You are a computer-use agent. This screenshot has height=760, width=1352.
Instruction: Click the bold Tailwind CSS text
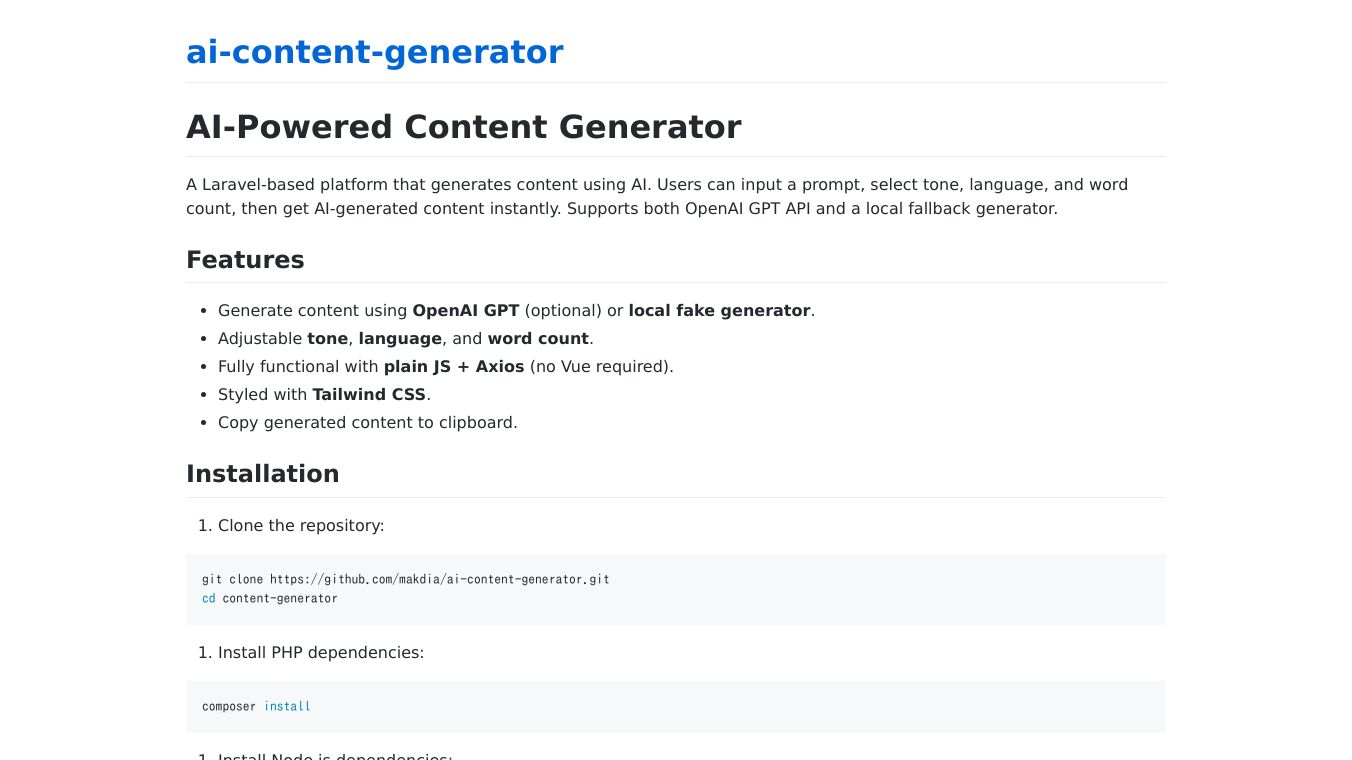click(x=368, y=395)
